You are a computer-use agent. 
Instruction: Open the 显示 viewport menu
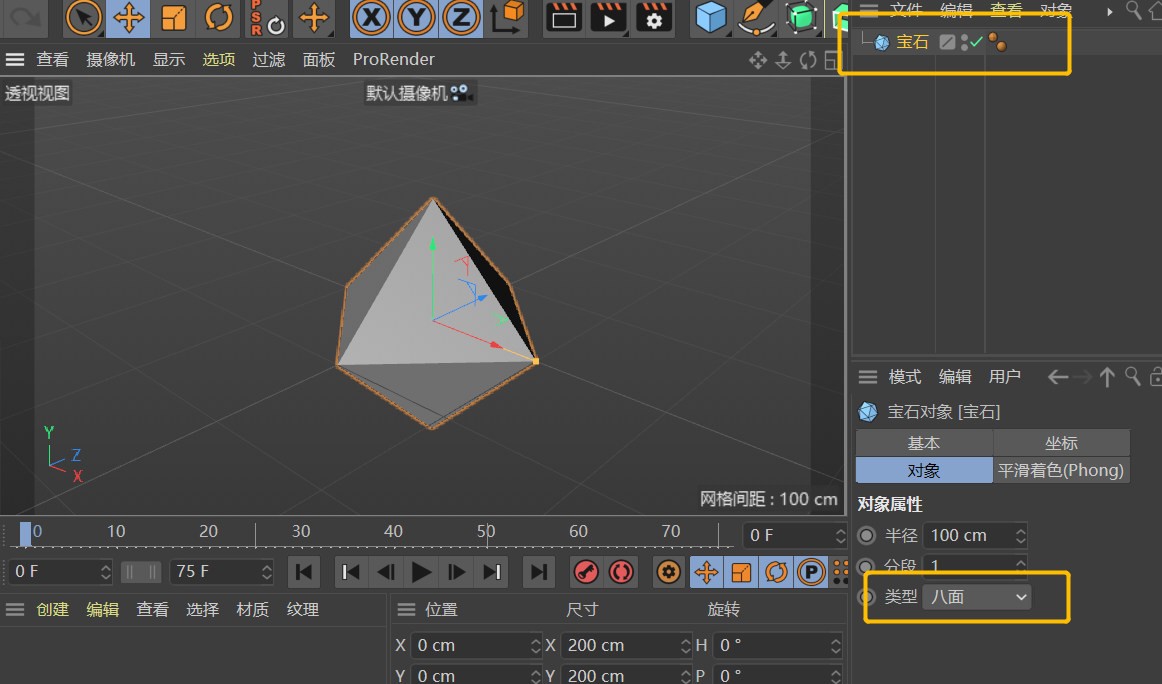point(169,59)
